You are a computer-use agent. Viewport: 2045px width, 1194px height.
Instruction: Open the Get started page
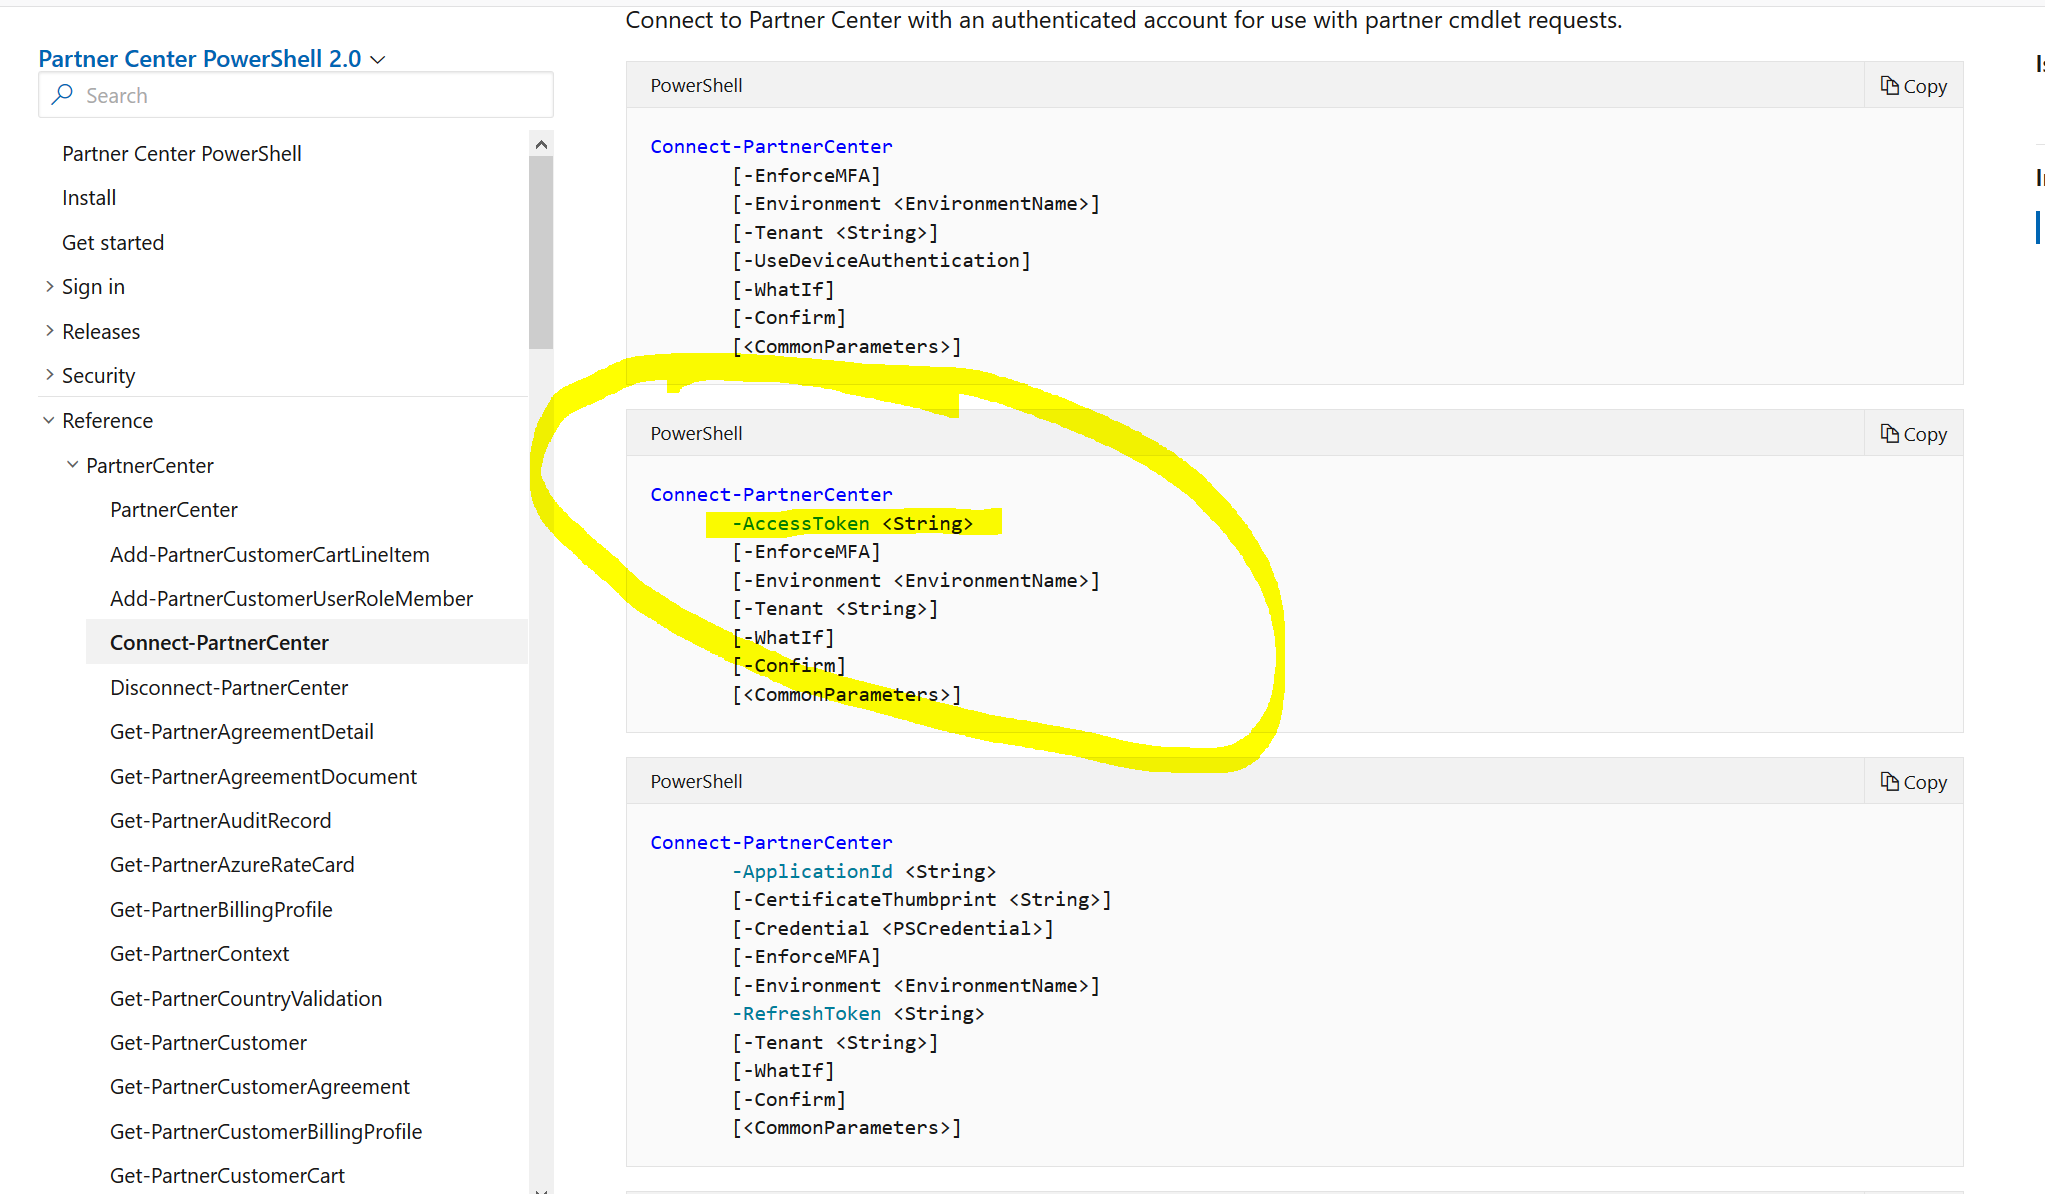coord(113,242)
